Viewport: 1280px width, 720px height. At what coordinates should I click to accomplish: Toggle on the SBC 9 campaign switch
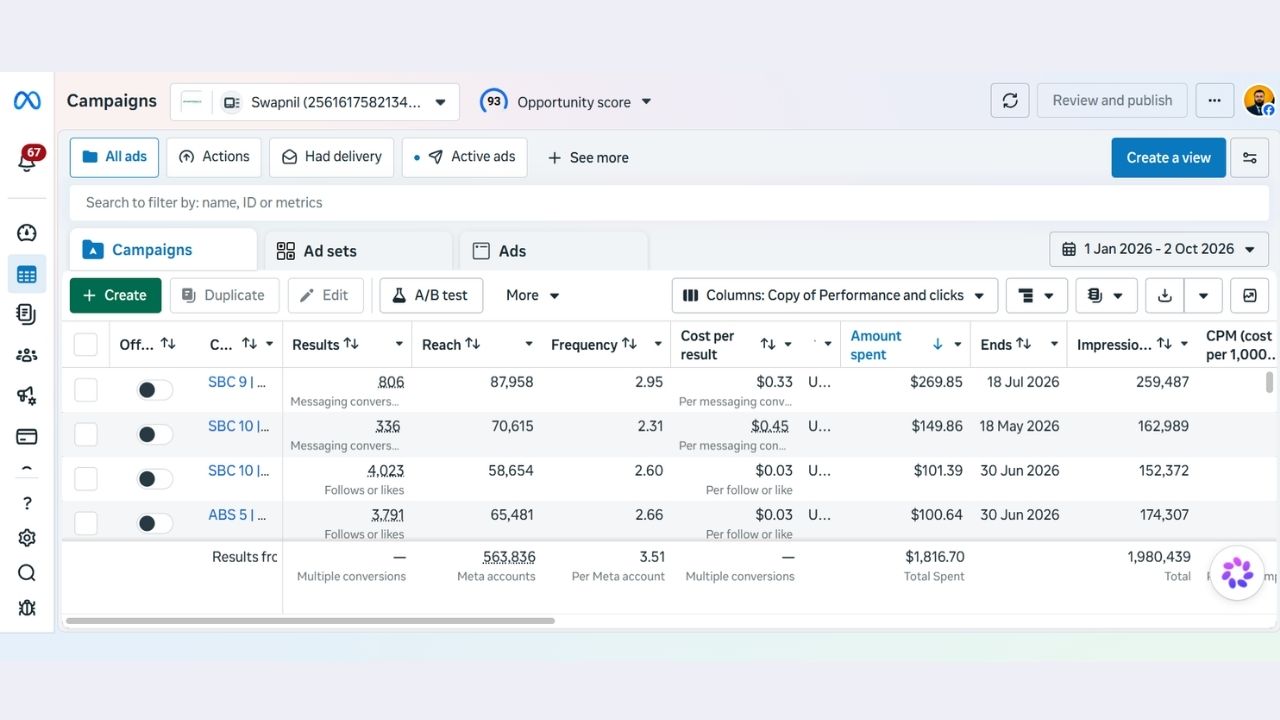coord(154,390)
